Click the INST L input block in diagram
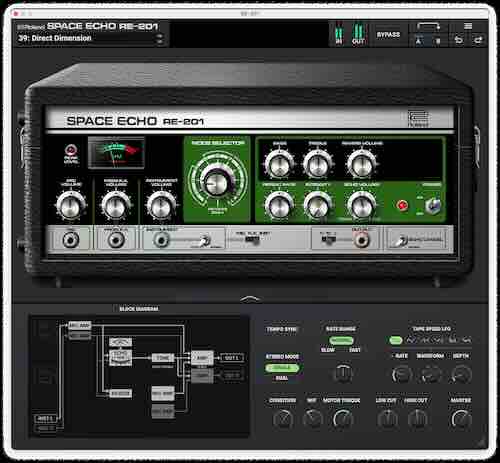The height and width of the screenshot is (463, 500). pyautogui.click(x=45, y=418)
